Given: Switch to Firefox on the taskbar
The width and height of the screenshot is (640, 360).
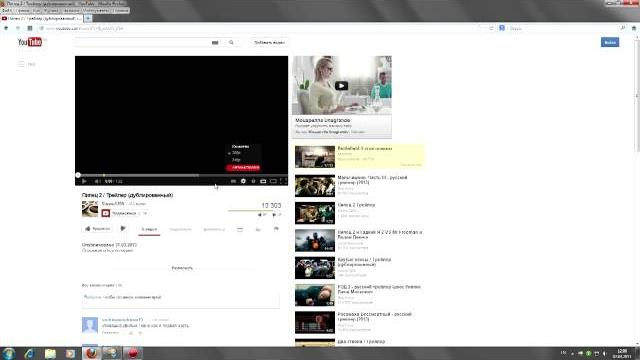Looking at the screenshot, I should point(91,353).
